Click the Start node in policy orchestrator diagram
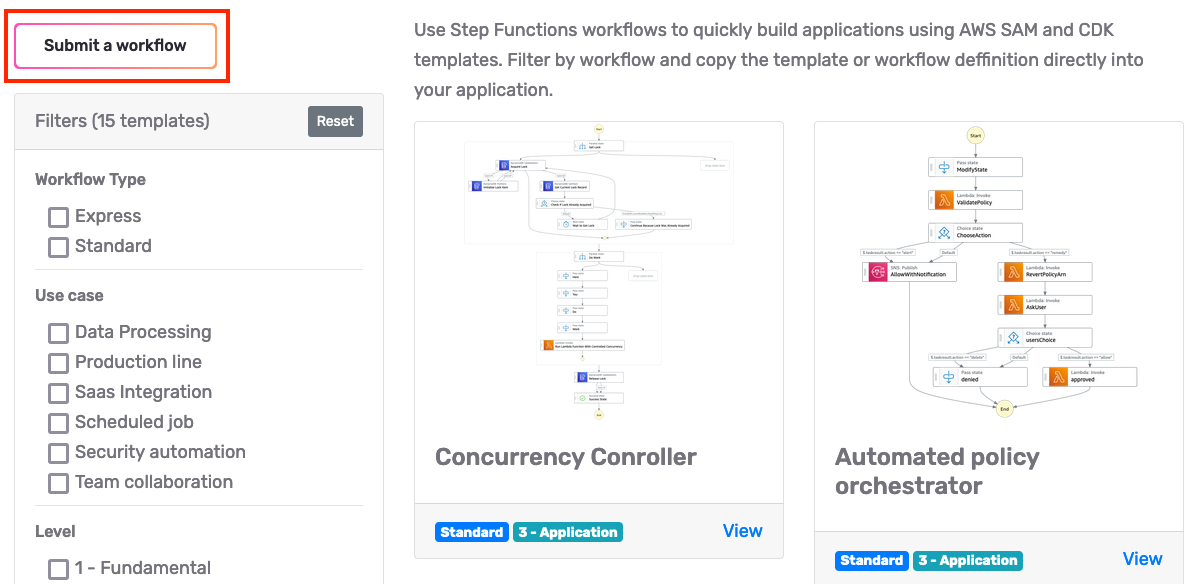The width and height of the screenshot is (1192, 584). (976, 136)
